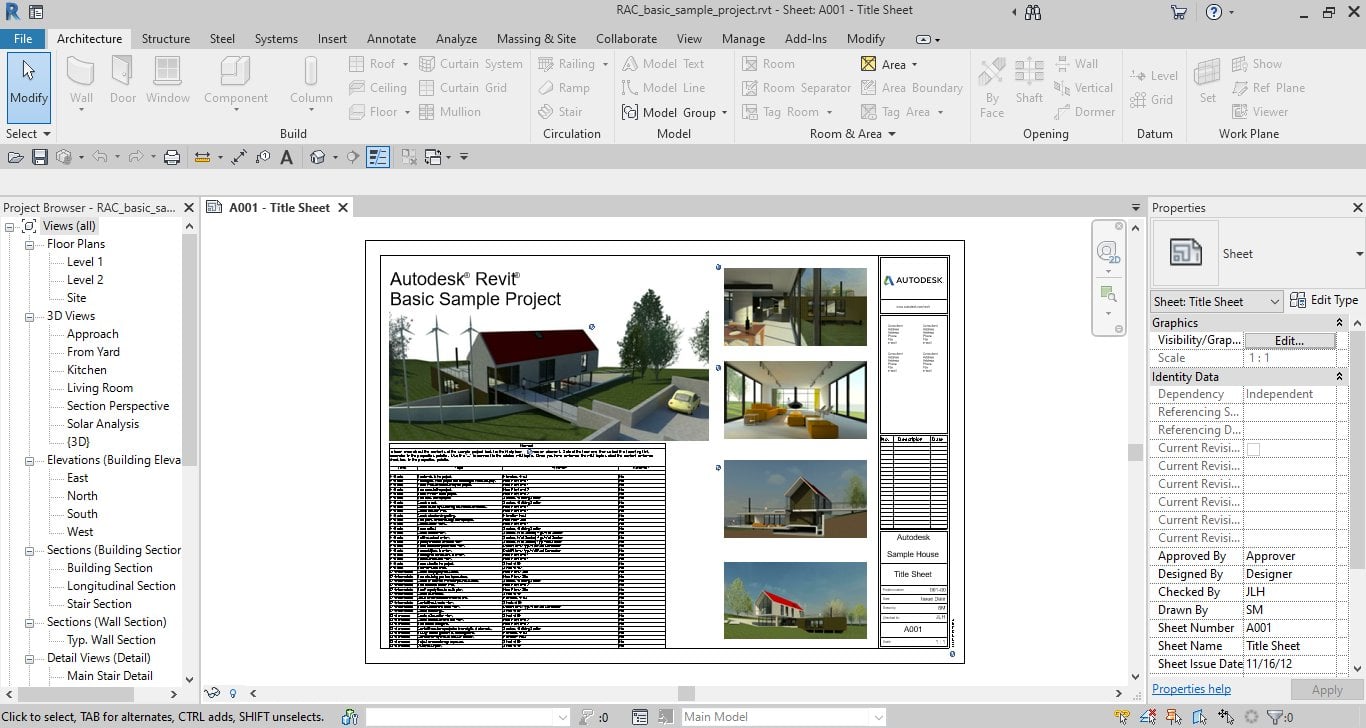
Task: Toggle the Thin Lines button
Action: 377,157
